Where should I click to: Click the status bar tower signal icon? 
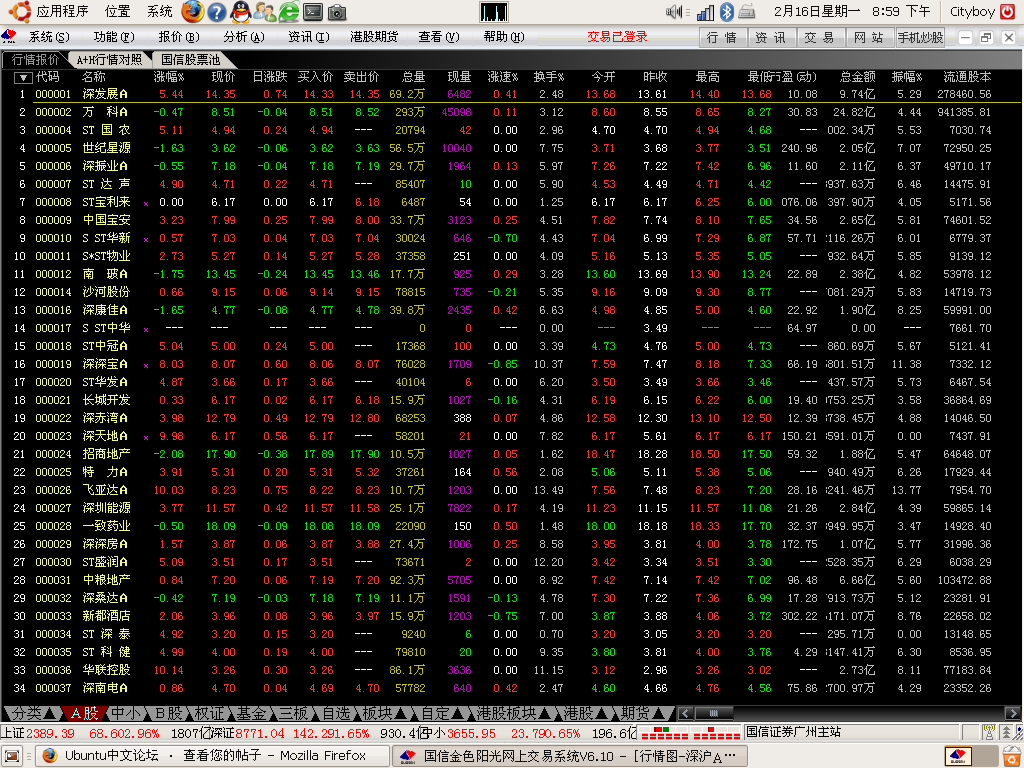[x=989, y=733]
